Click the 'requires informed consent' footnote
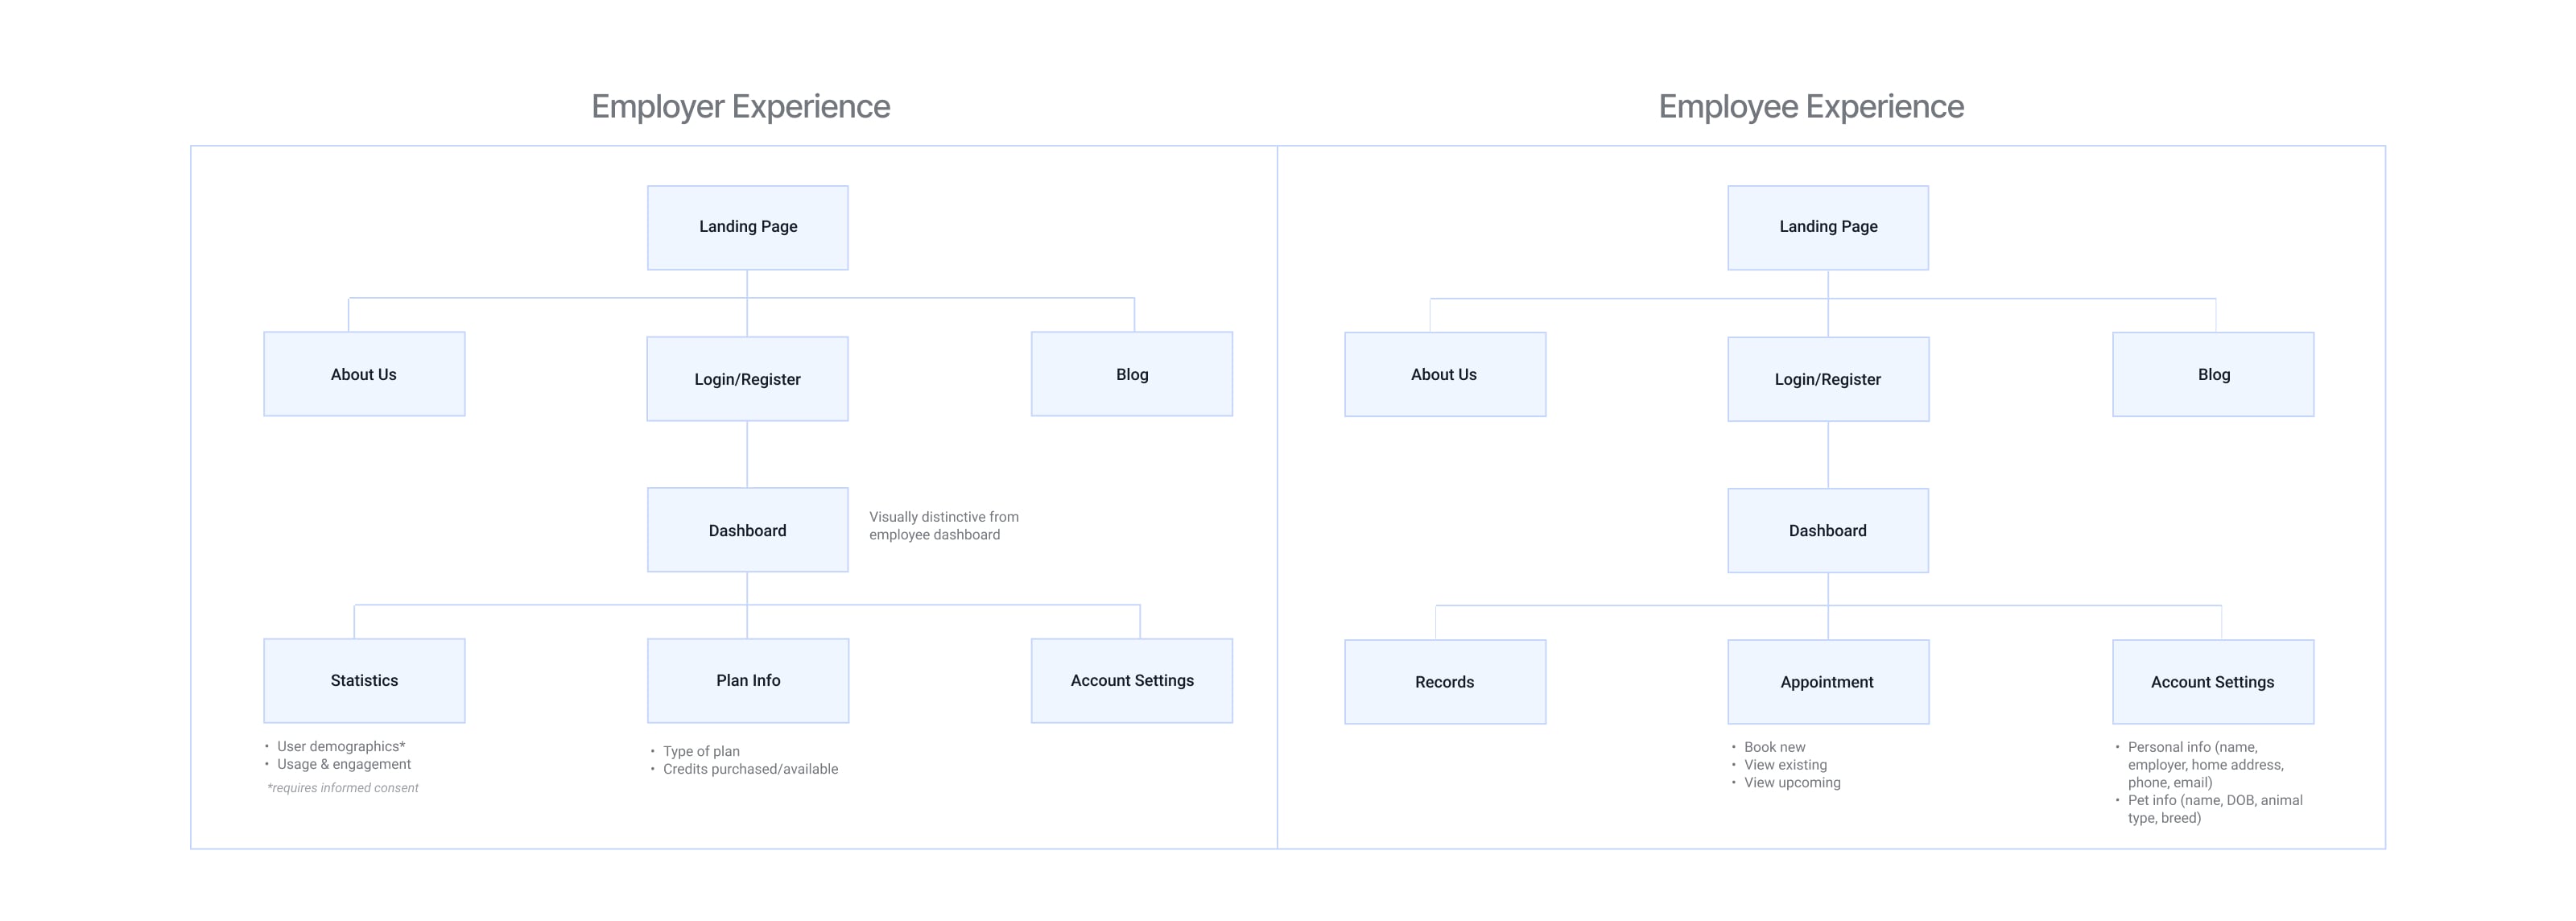The image size is (2576, 921). point(343,788)
